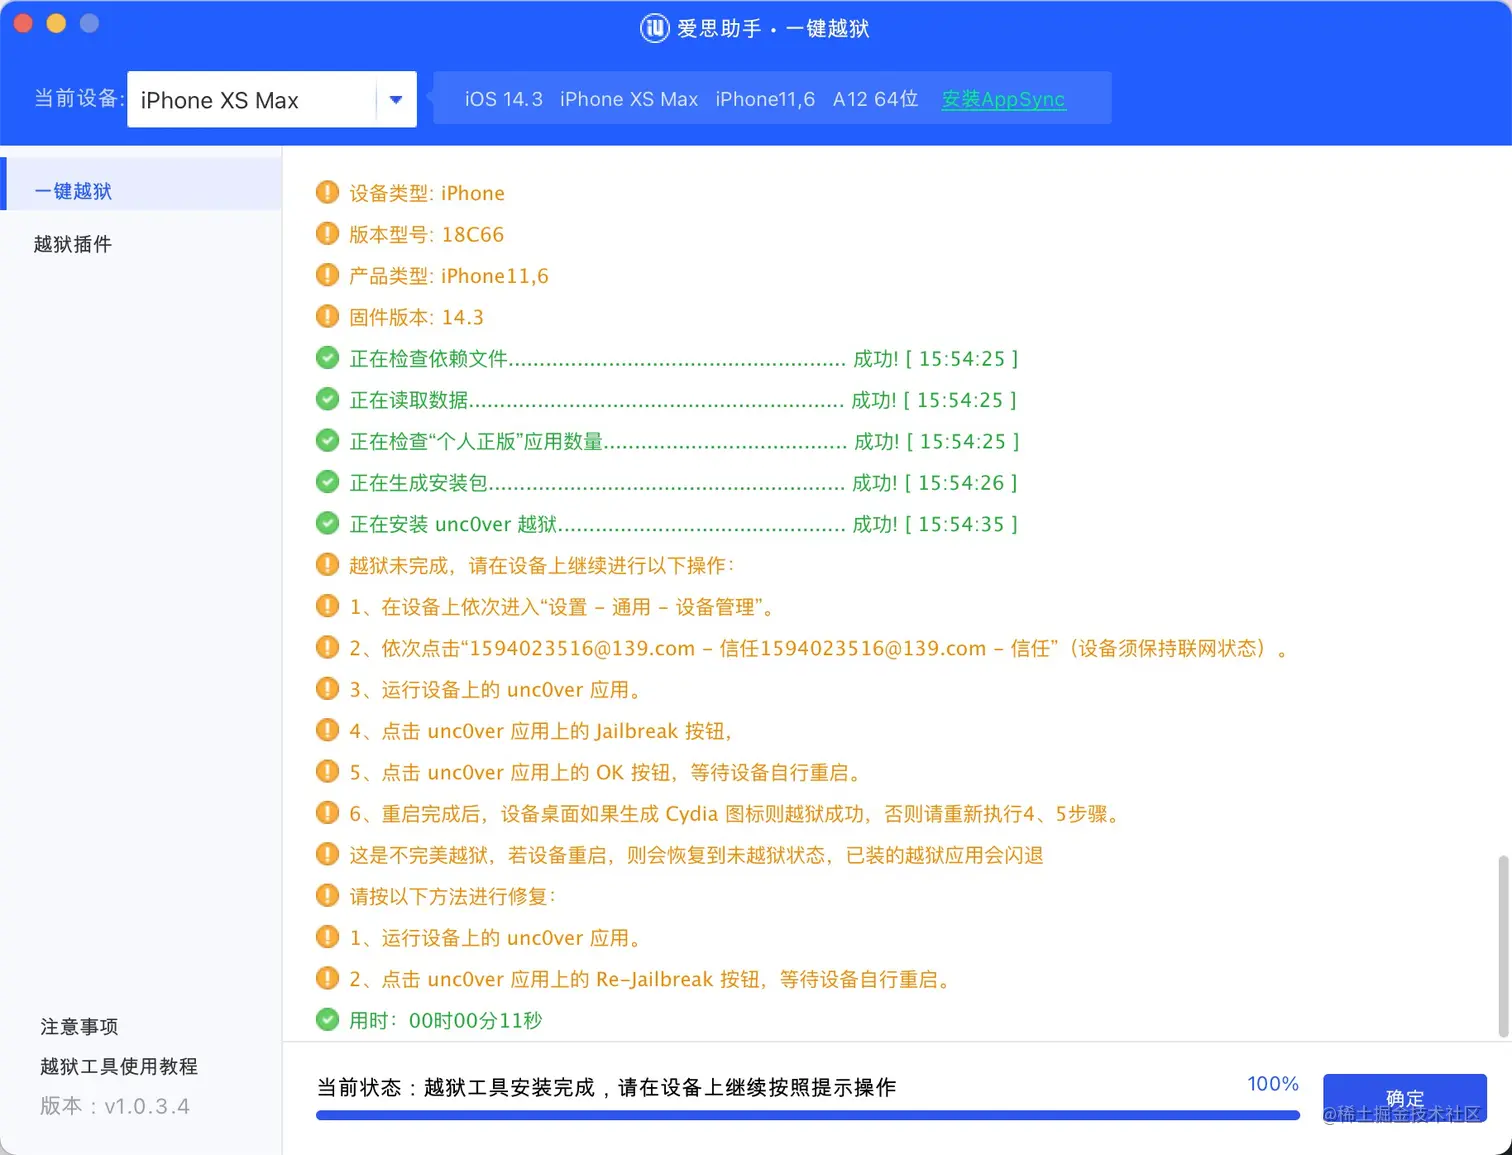
Task: Click warning icon beside 1594023516@139.com trust step
Action: pos(327,647)
